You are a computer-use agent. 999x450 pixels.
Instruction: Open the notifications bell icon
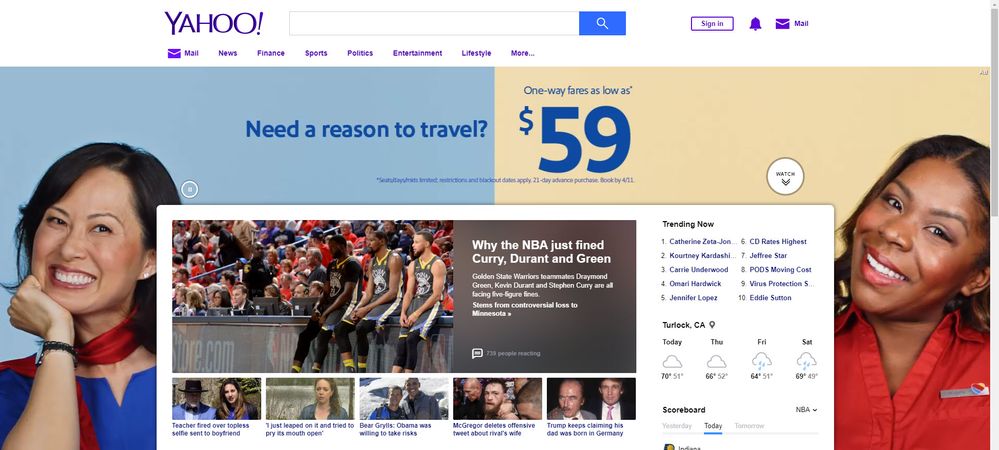click(x=755, y=24)
